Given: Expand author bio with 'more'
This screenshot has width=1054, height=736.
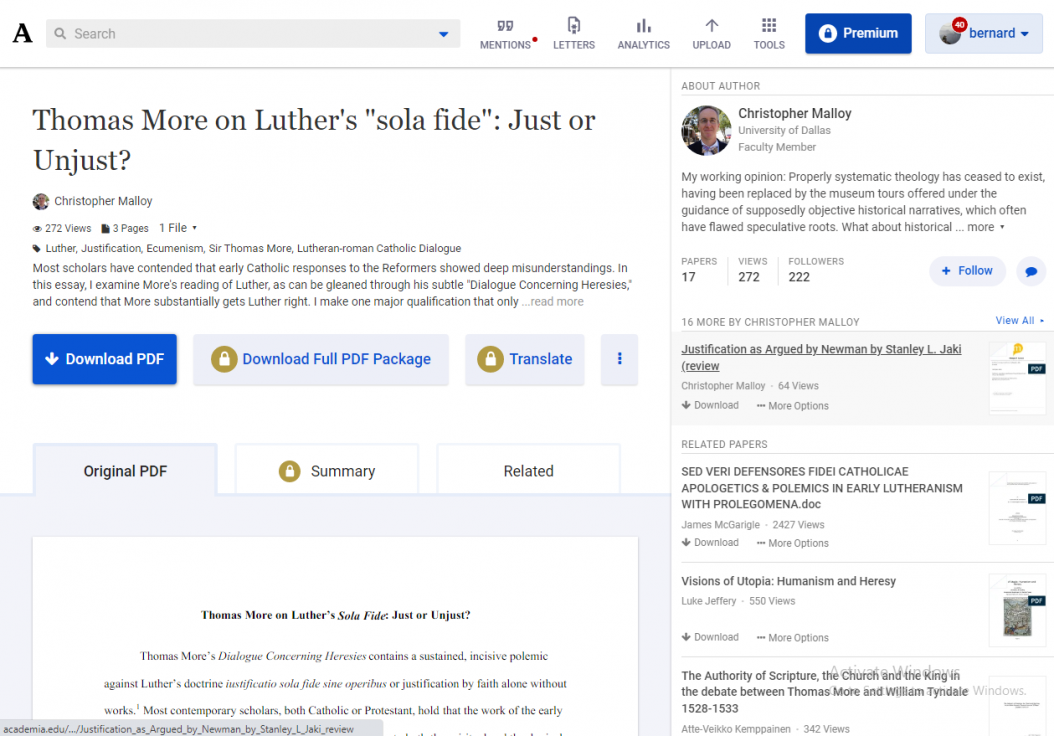Looking at the screenshot, I should click(985, 227).
